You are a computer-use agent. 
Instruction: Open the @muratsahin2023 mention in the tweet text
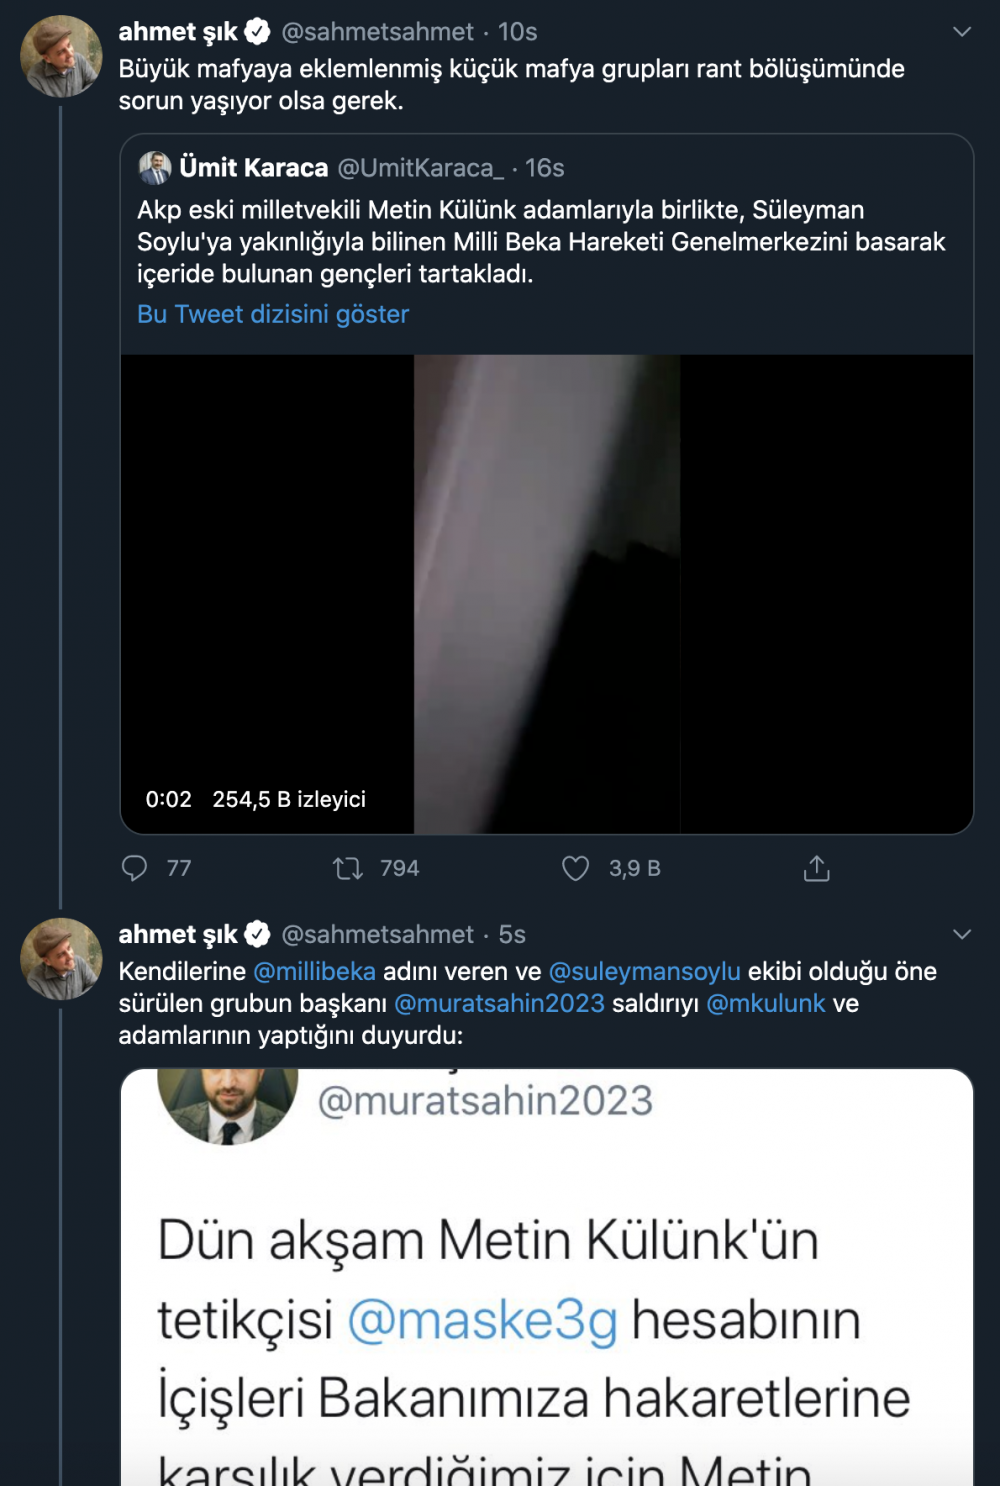tap(500, 1003)
